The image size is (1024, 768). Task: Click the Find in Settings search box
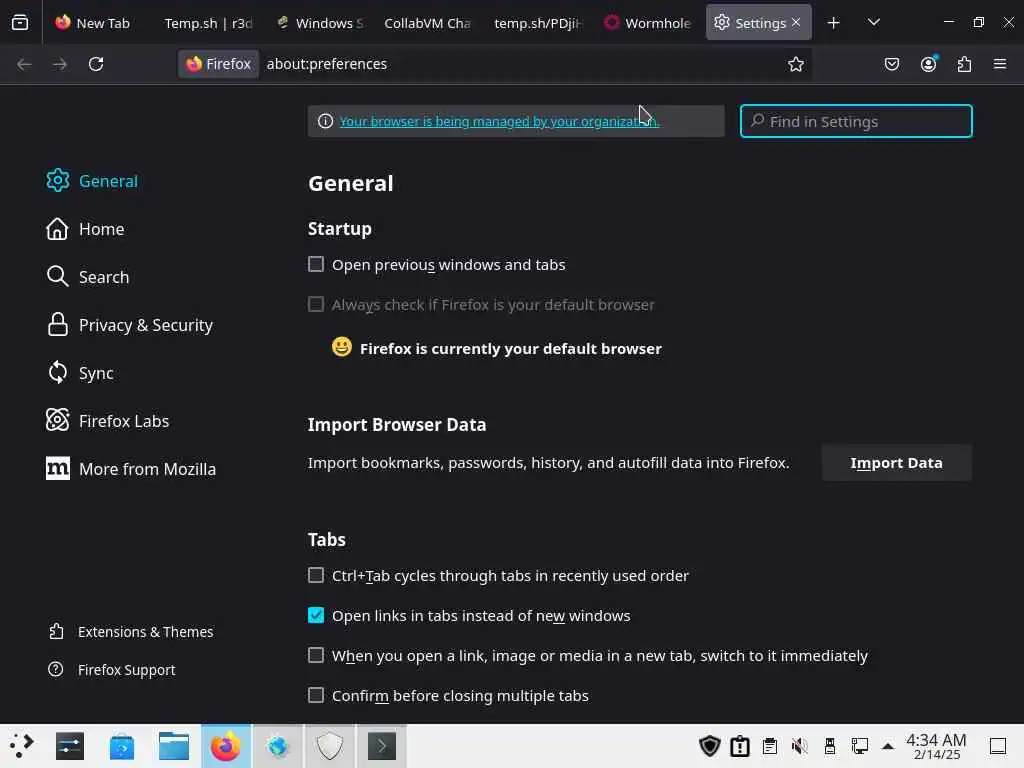click(856, 121)
